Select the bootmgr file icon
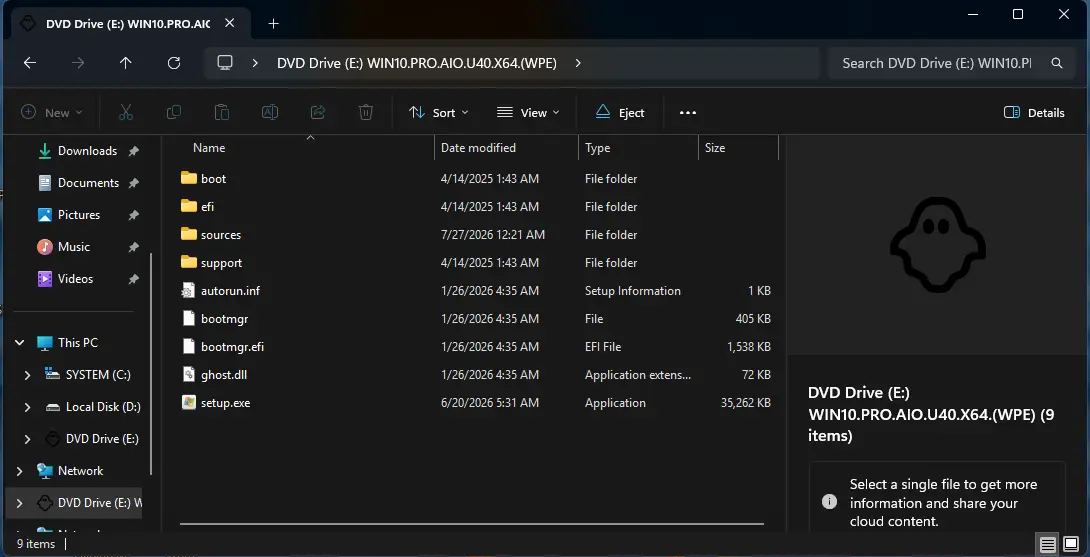 (x=188, y=318)
